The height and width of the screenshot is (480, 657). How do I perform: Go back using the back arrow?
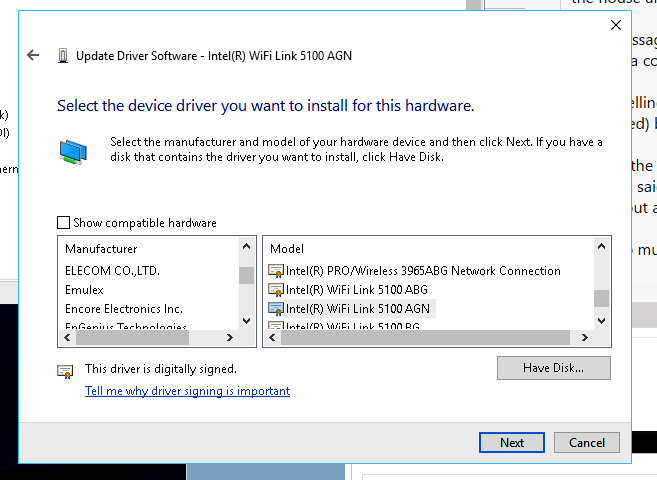pos(33,55)
